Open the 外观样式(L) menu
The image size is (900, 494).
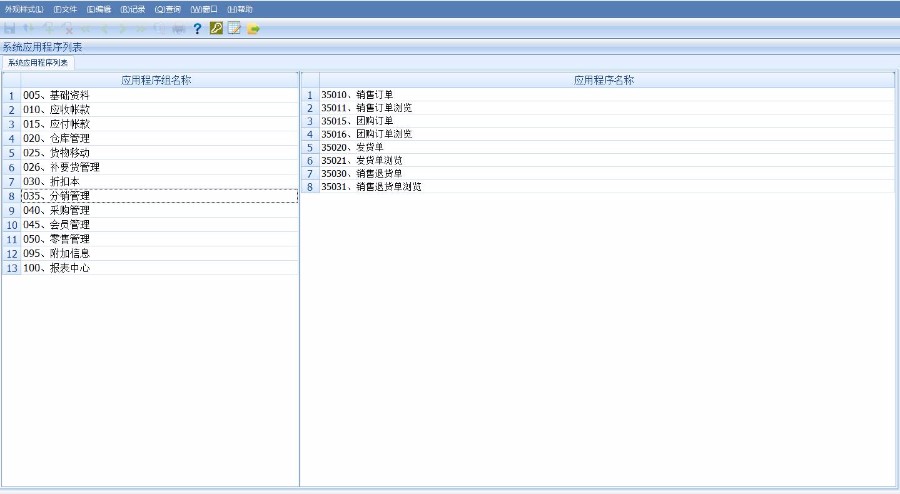pyautogui.click(x=24, y=9)
